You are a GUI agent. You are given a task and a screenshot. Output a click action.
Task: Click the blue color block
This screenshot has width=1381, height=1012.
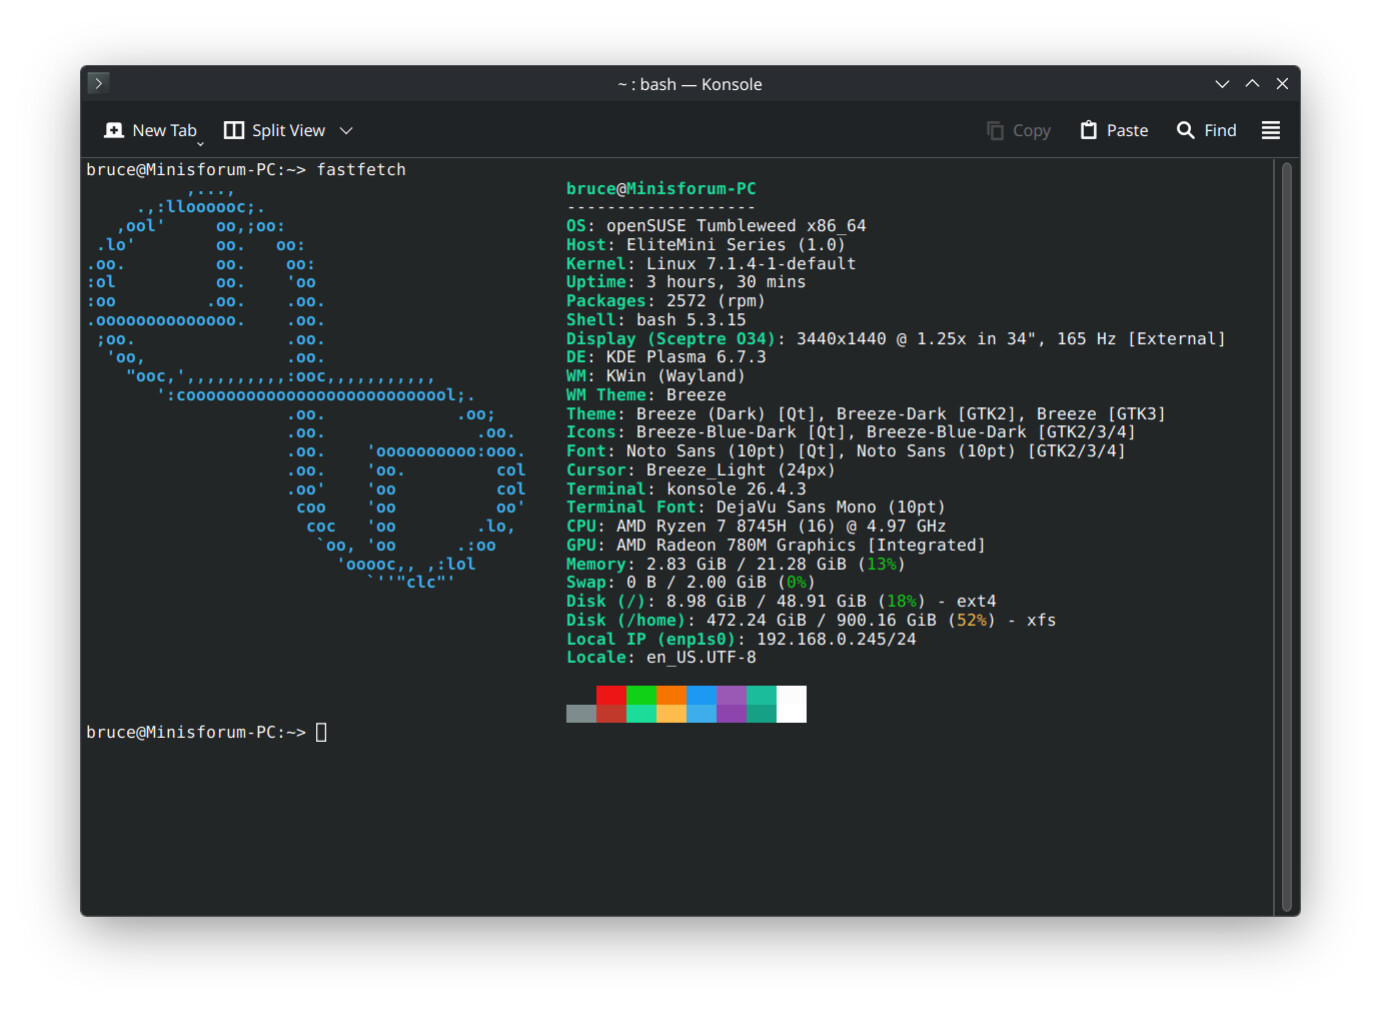coord(701,695)
